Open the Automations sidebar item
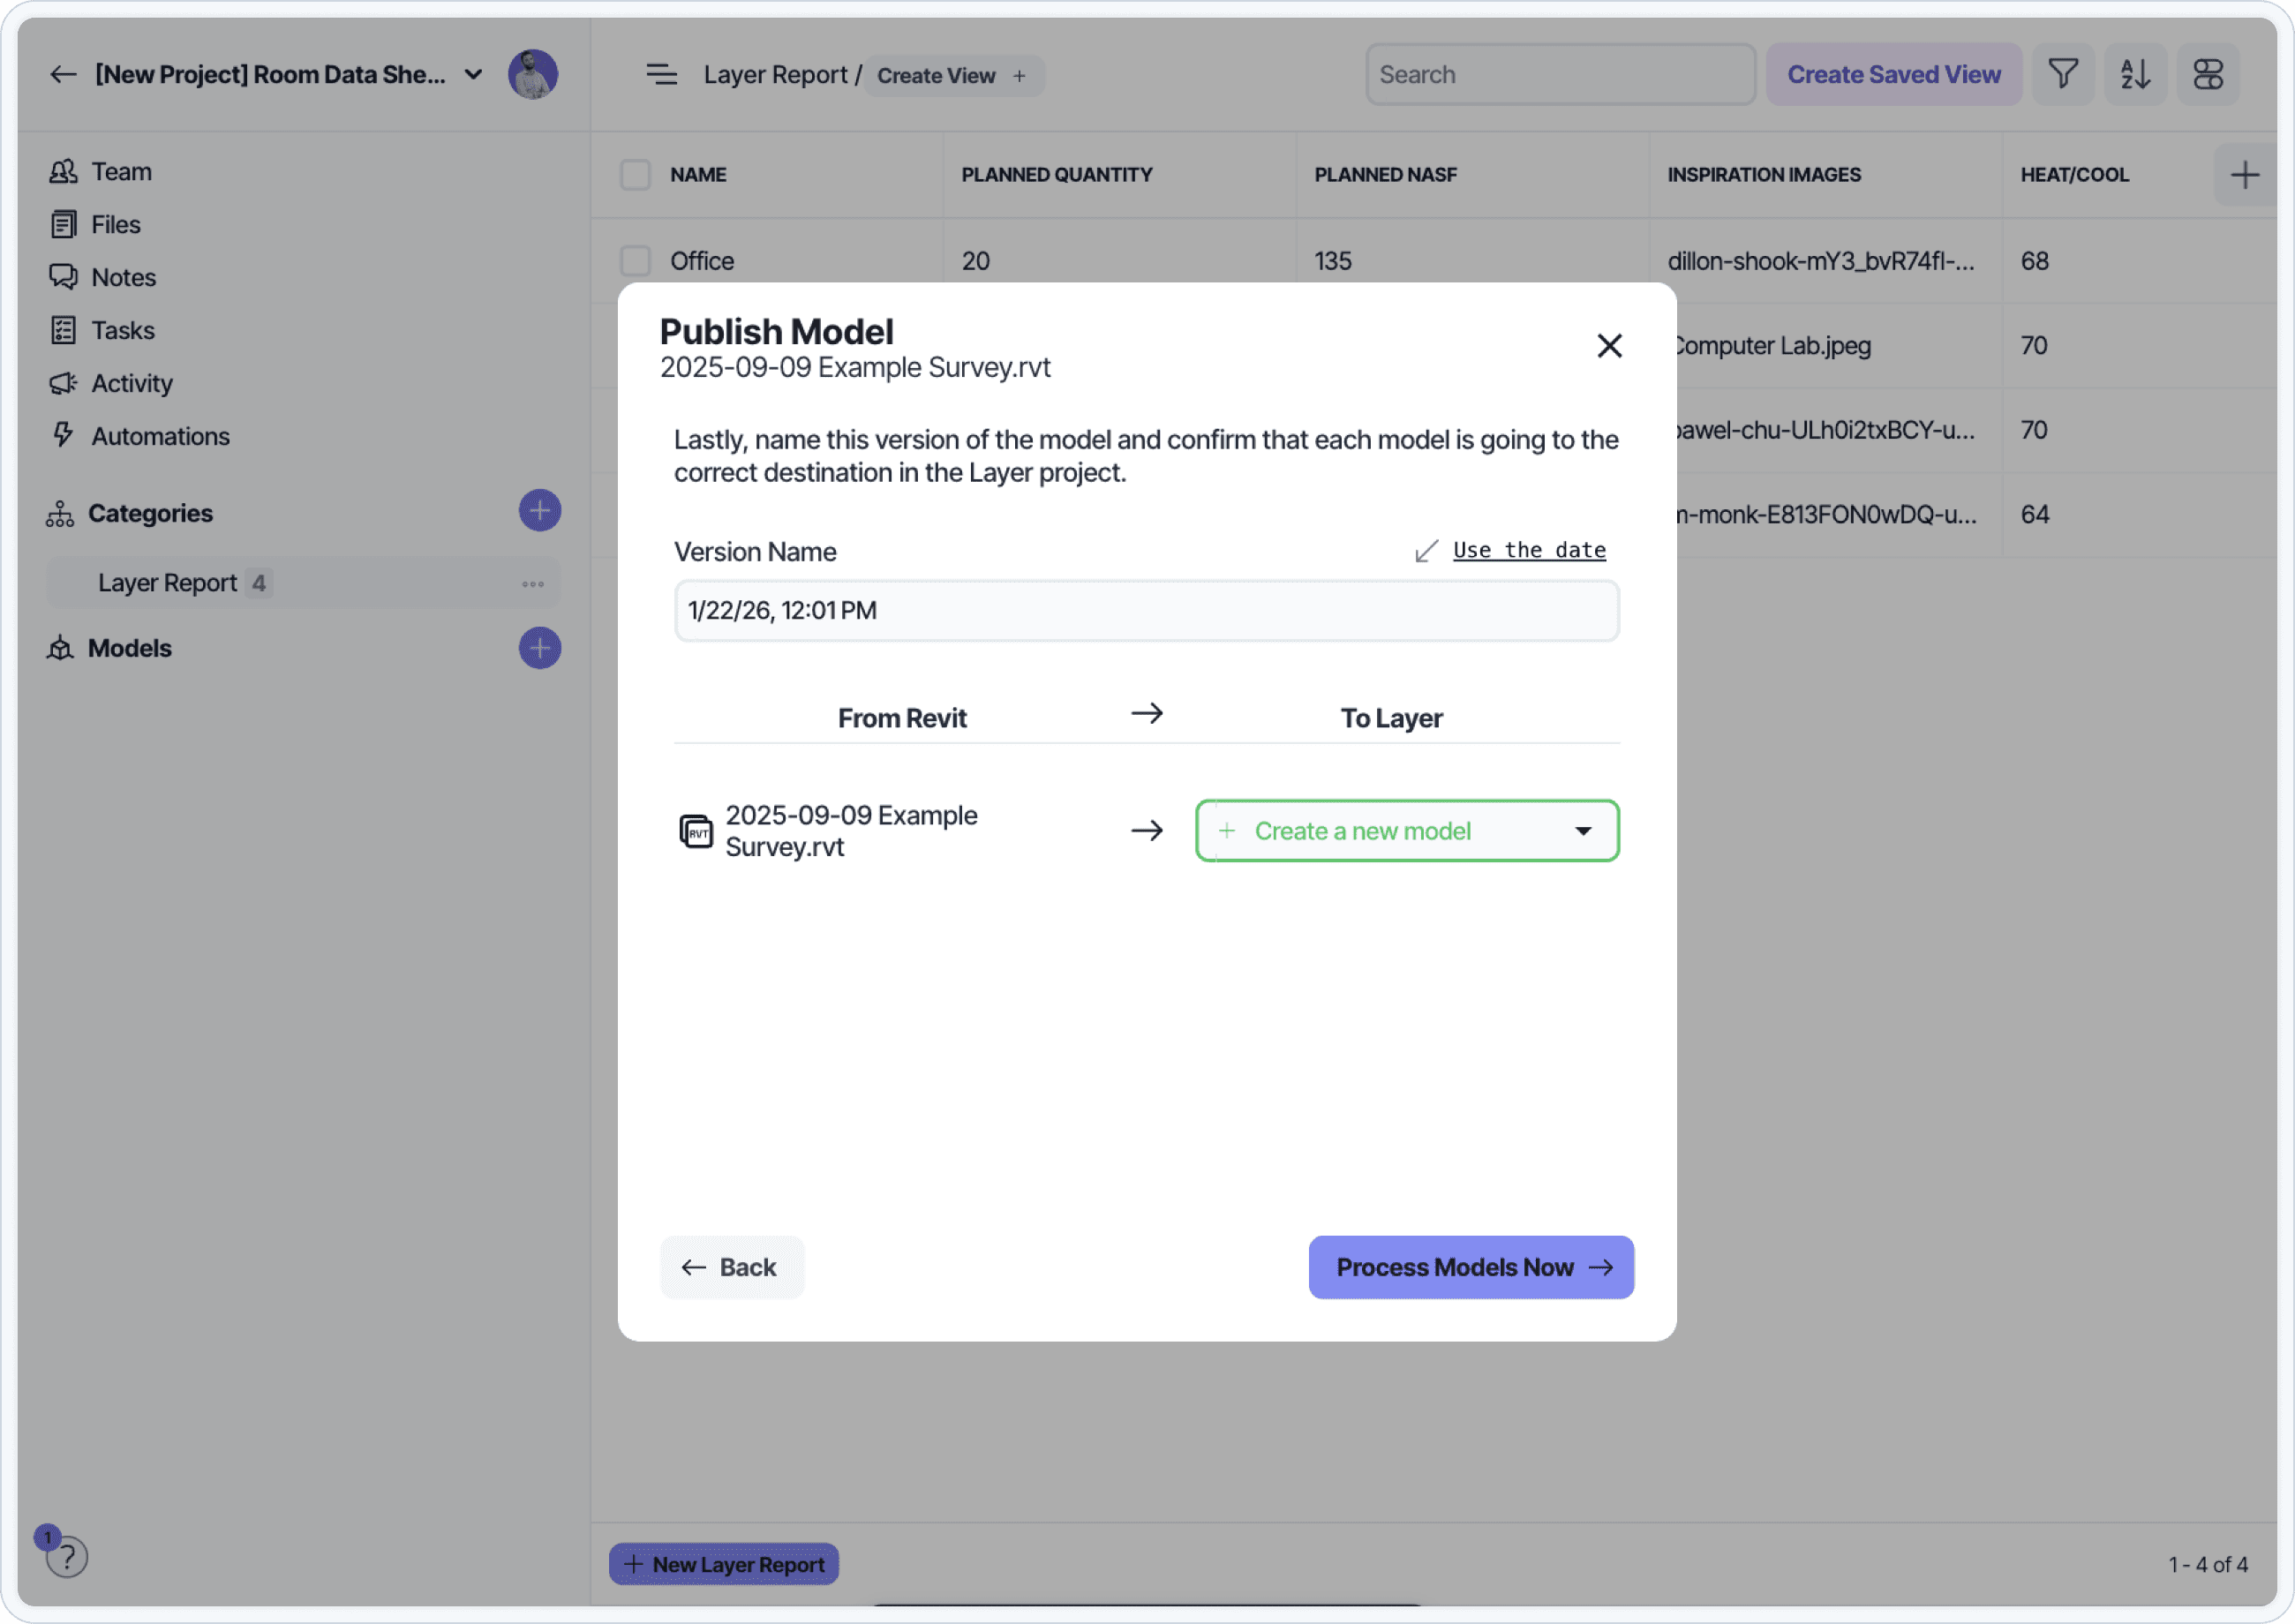The width and height of the screenshot is (2295, 1624). 160,436
